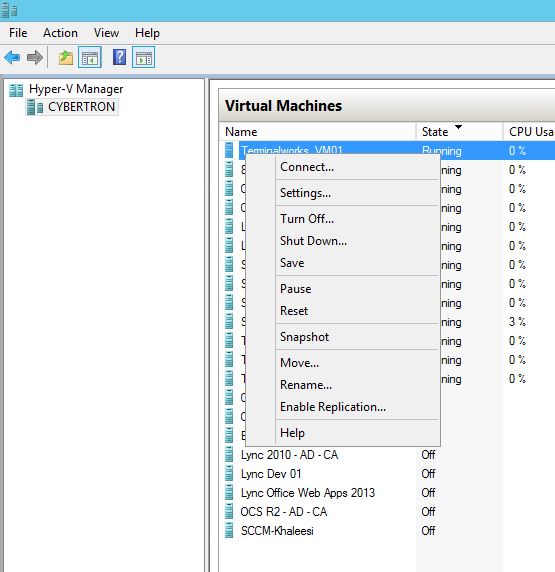
Task: Click the CPU Usage column header
Action: (x=529, y=132)
